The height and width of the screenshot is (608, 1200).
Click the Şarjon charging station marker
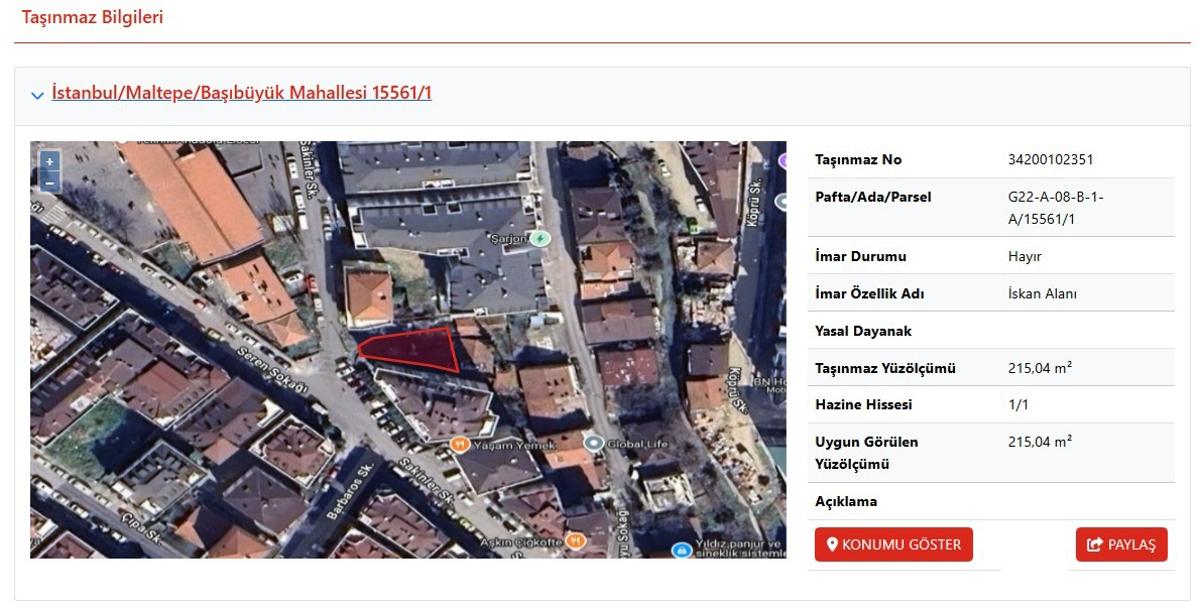point(540,239)
